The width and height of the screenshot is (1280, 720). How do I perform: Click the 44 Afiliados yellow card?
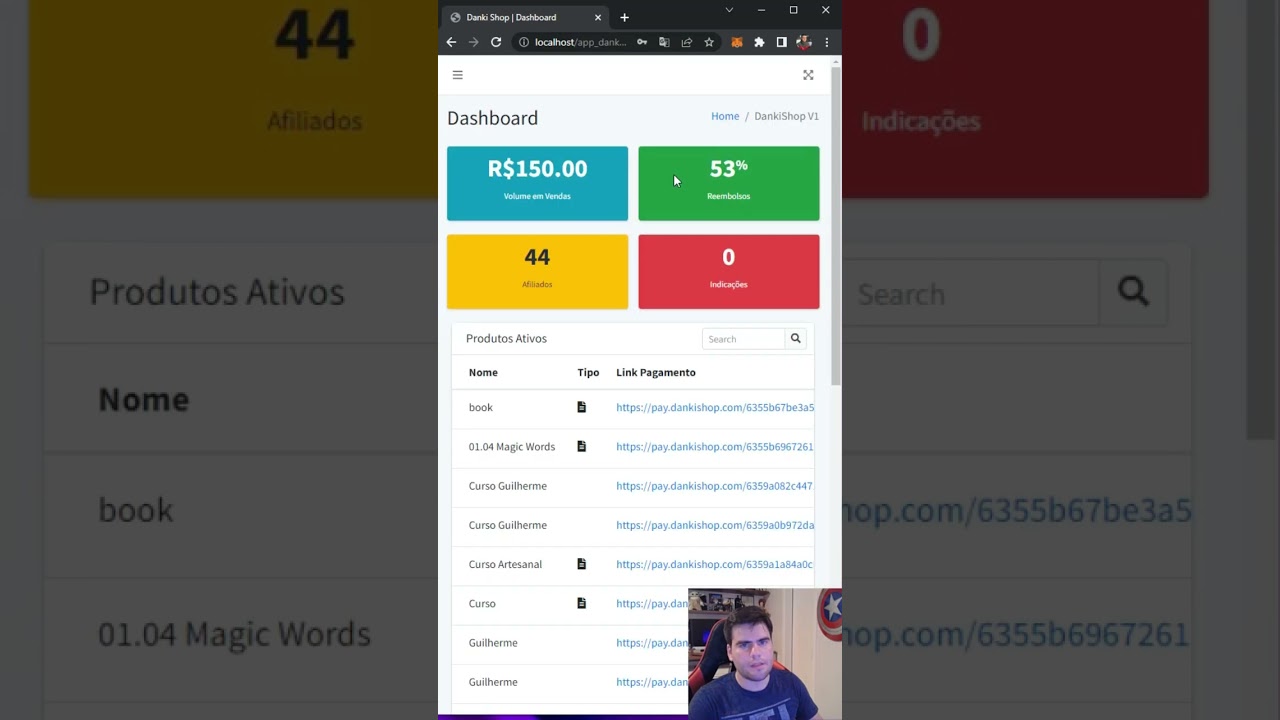(x=537, y=272)
